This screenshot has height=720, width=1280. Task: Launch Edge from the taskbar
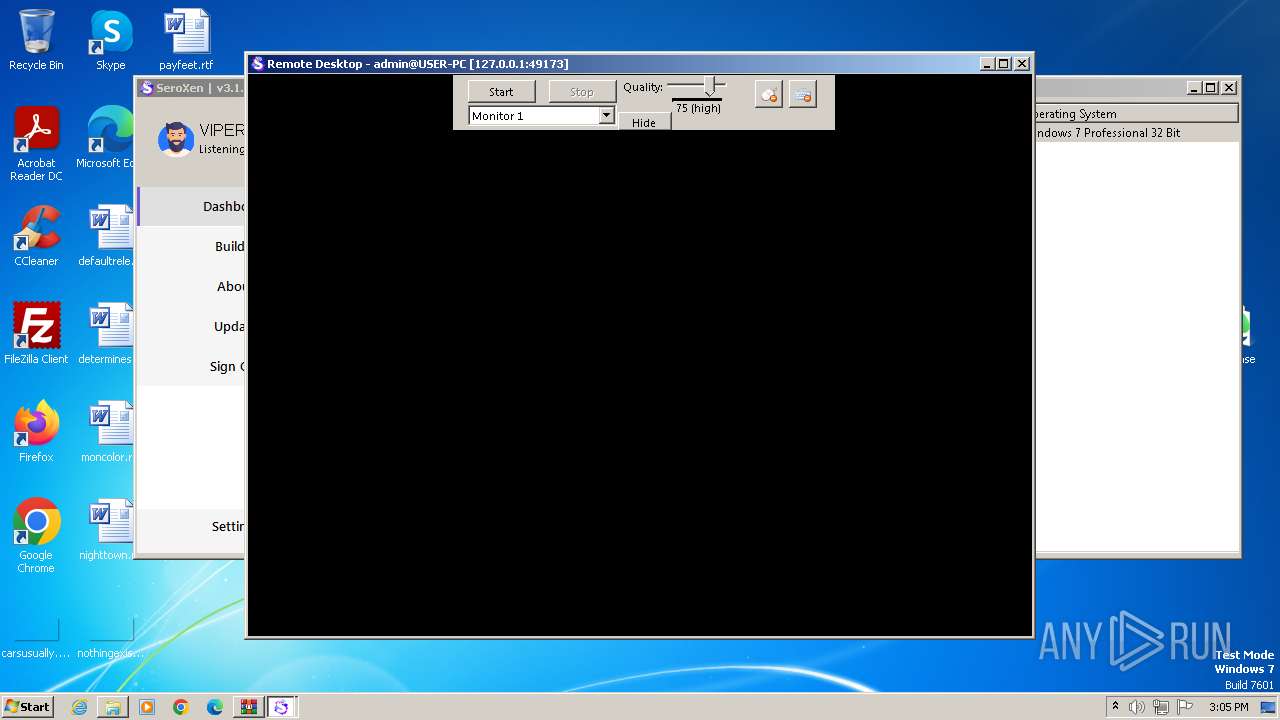[x=215, y=707]
